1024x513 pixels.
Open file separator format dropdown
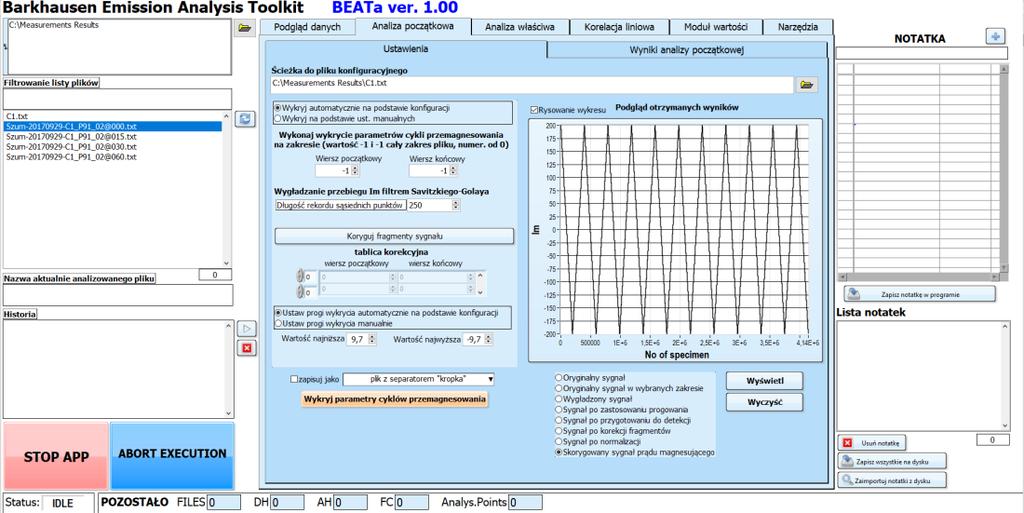point(419,379)
